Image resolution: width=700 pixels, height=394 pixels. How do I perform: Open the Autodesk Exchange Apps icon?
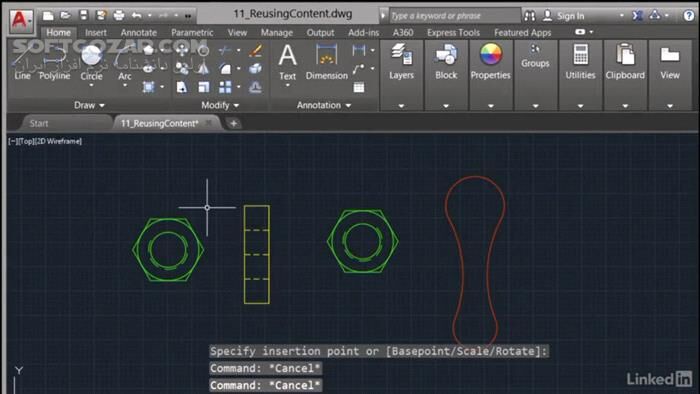637,16
